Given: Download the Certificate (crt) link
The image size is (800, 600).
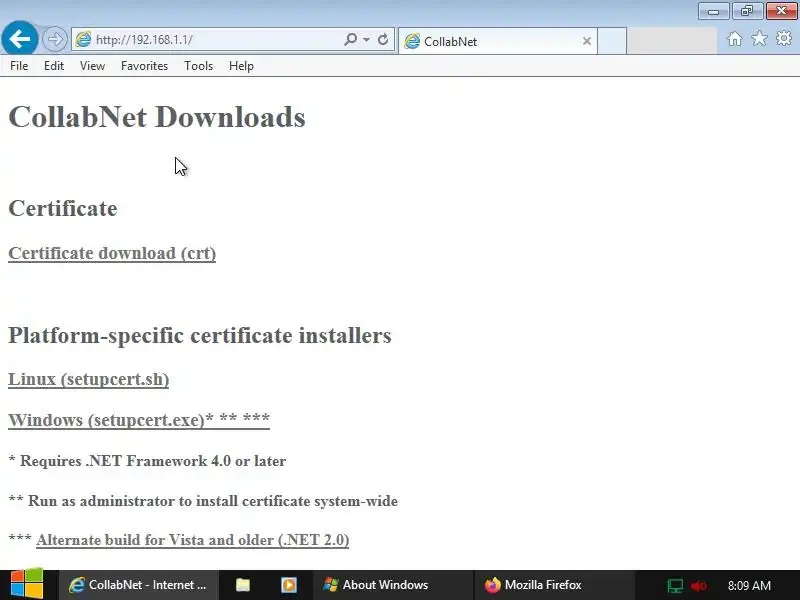Looking at the screenshot, I should pyautogui.click(x=112, y=254).
